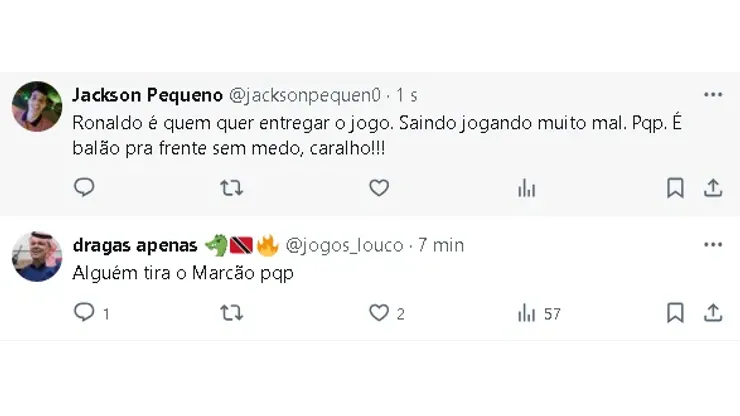Viewport: 740px width, 416px height.
Task: Like the 'Alguém tira o Marcão' tweet
Action: coord(378,313)
